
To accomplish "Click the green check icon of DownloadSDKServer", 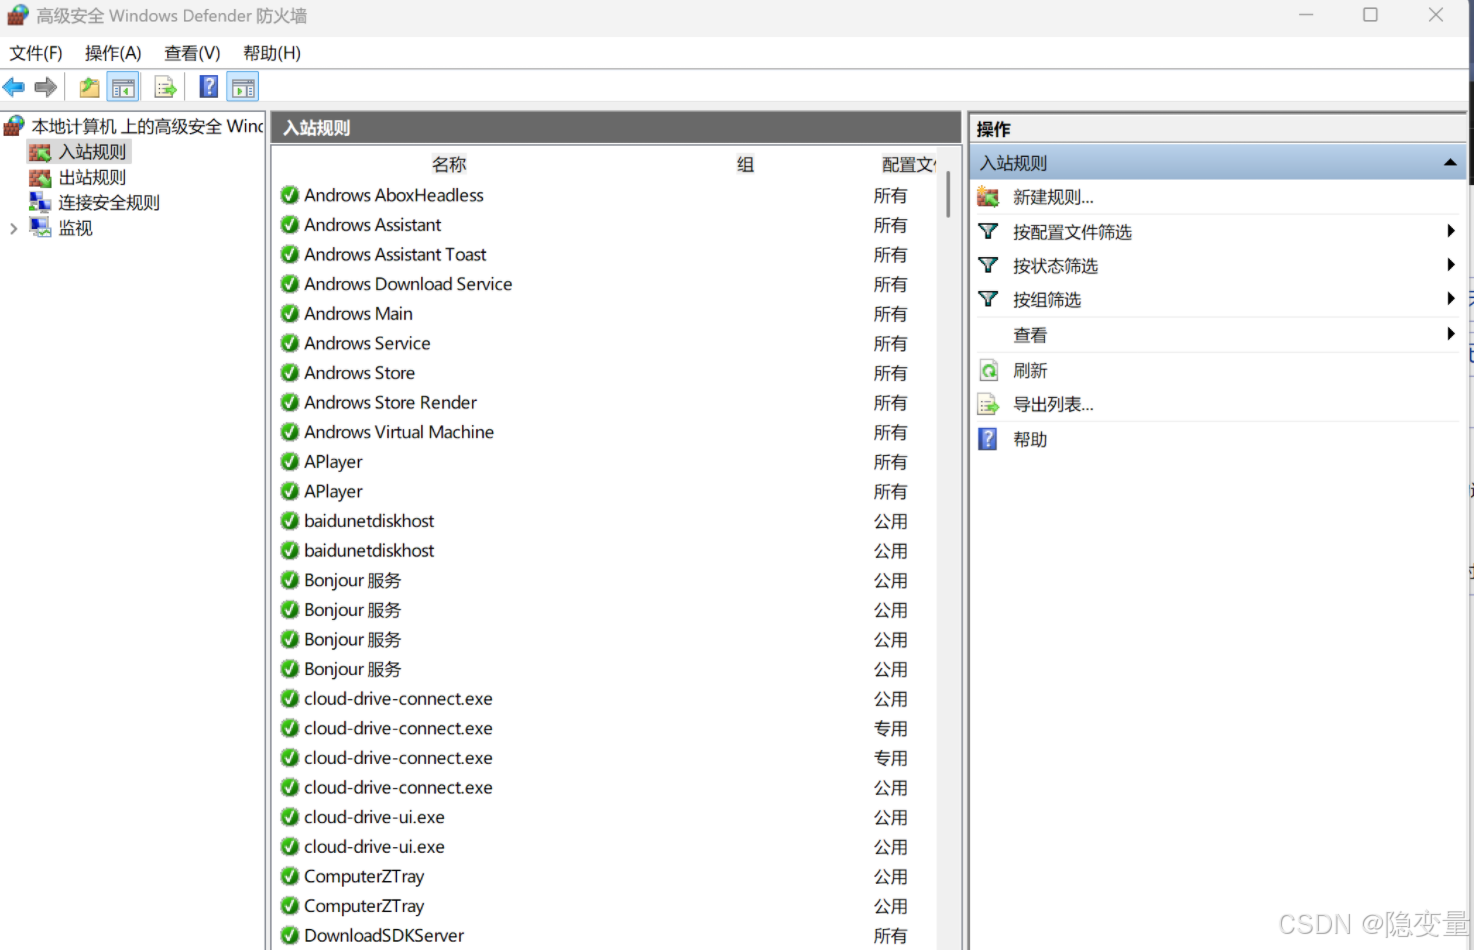I will coord(290,935).
